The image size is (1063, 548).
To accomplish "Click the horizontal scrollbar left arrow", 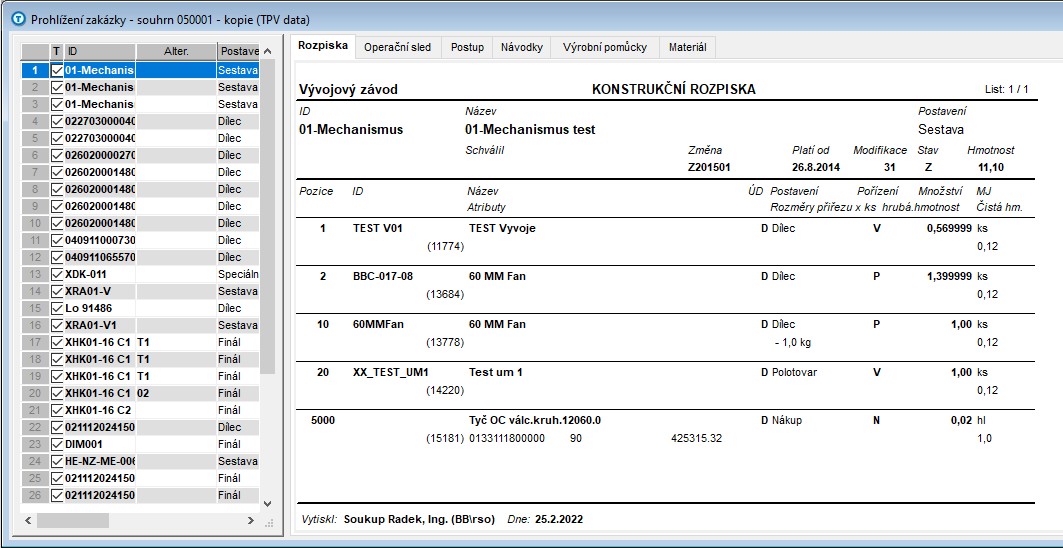I will pos(28,521).
